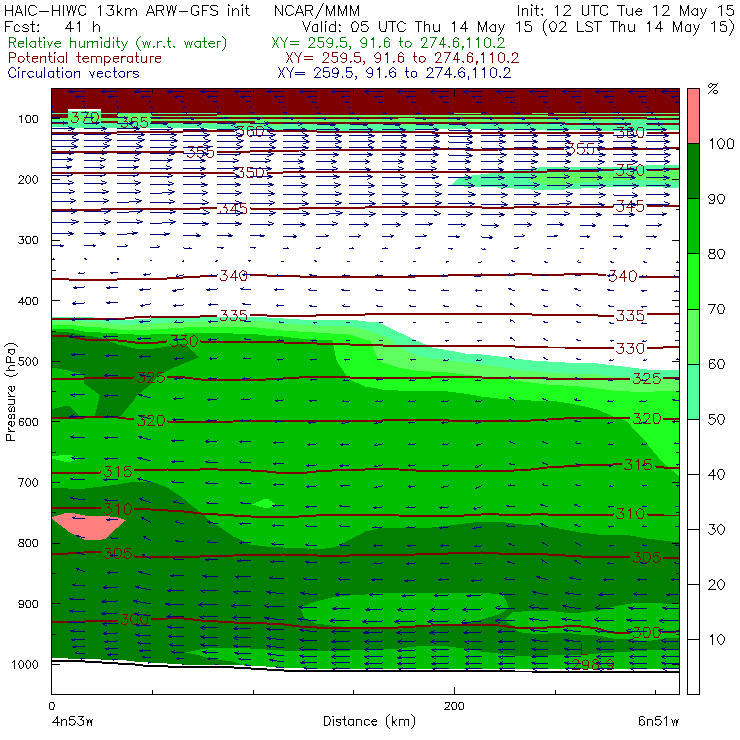Pick the 80–90% green colorbar segment
The width and height of the screenshot is (740, 740).
tap(693, 226)
